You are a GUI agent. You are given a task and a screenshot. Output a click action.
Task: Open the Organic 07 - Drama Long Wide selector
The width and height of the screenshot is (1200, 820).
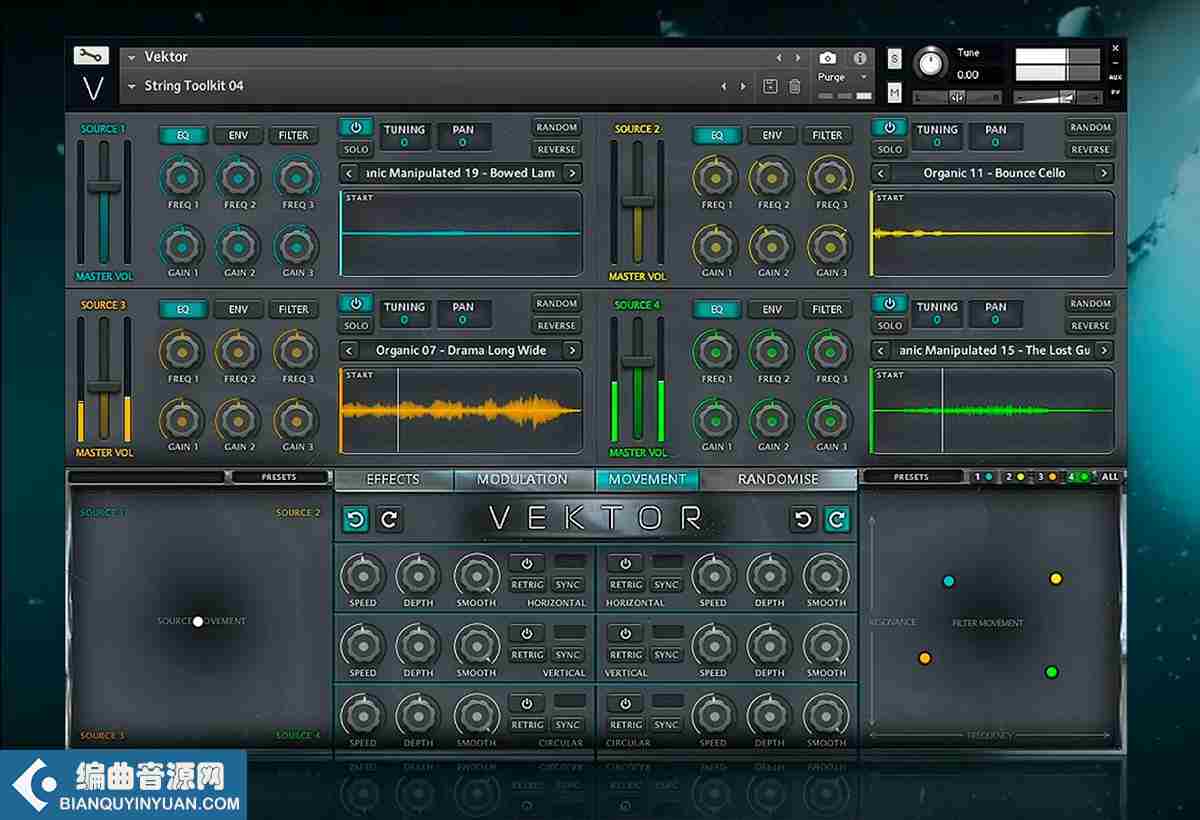coord(460,350)
